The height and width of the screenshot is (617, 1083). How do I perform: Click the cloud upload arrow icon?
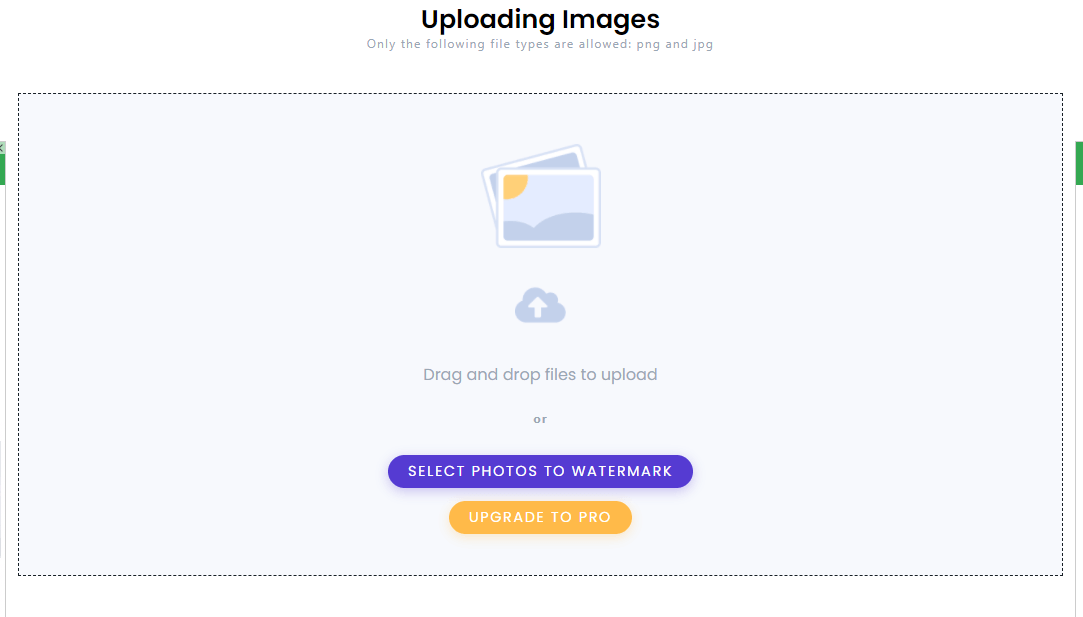[x=540, y=305]
